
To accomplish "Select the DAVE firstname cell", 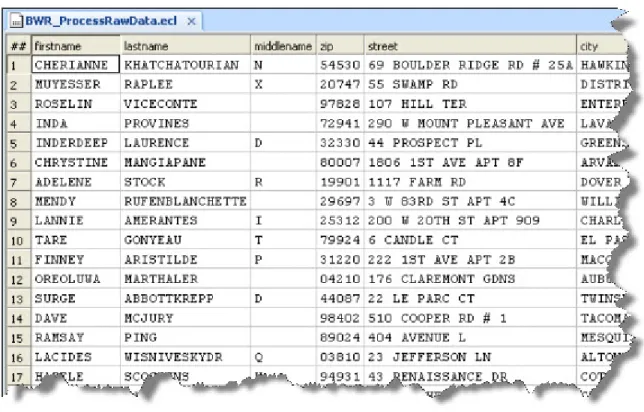I will 76,318.
